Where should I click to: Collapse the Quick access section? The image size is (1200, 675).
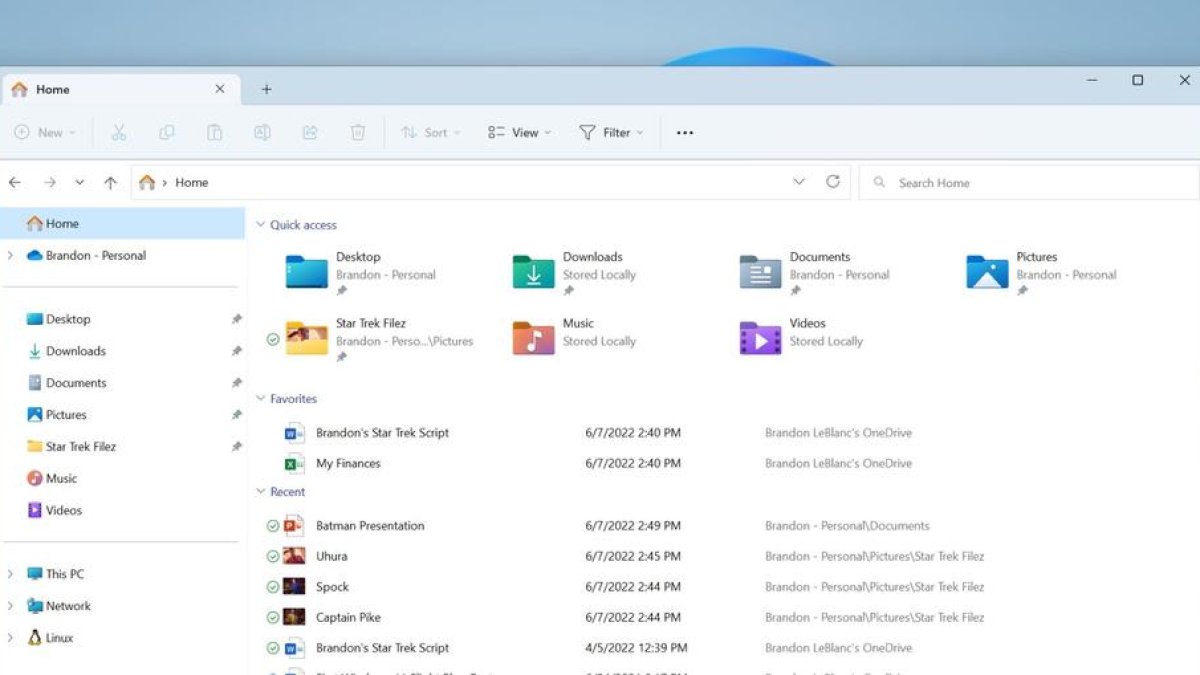[261, 224]
